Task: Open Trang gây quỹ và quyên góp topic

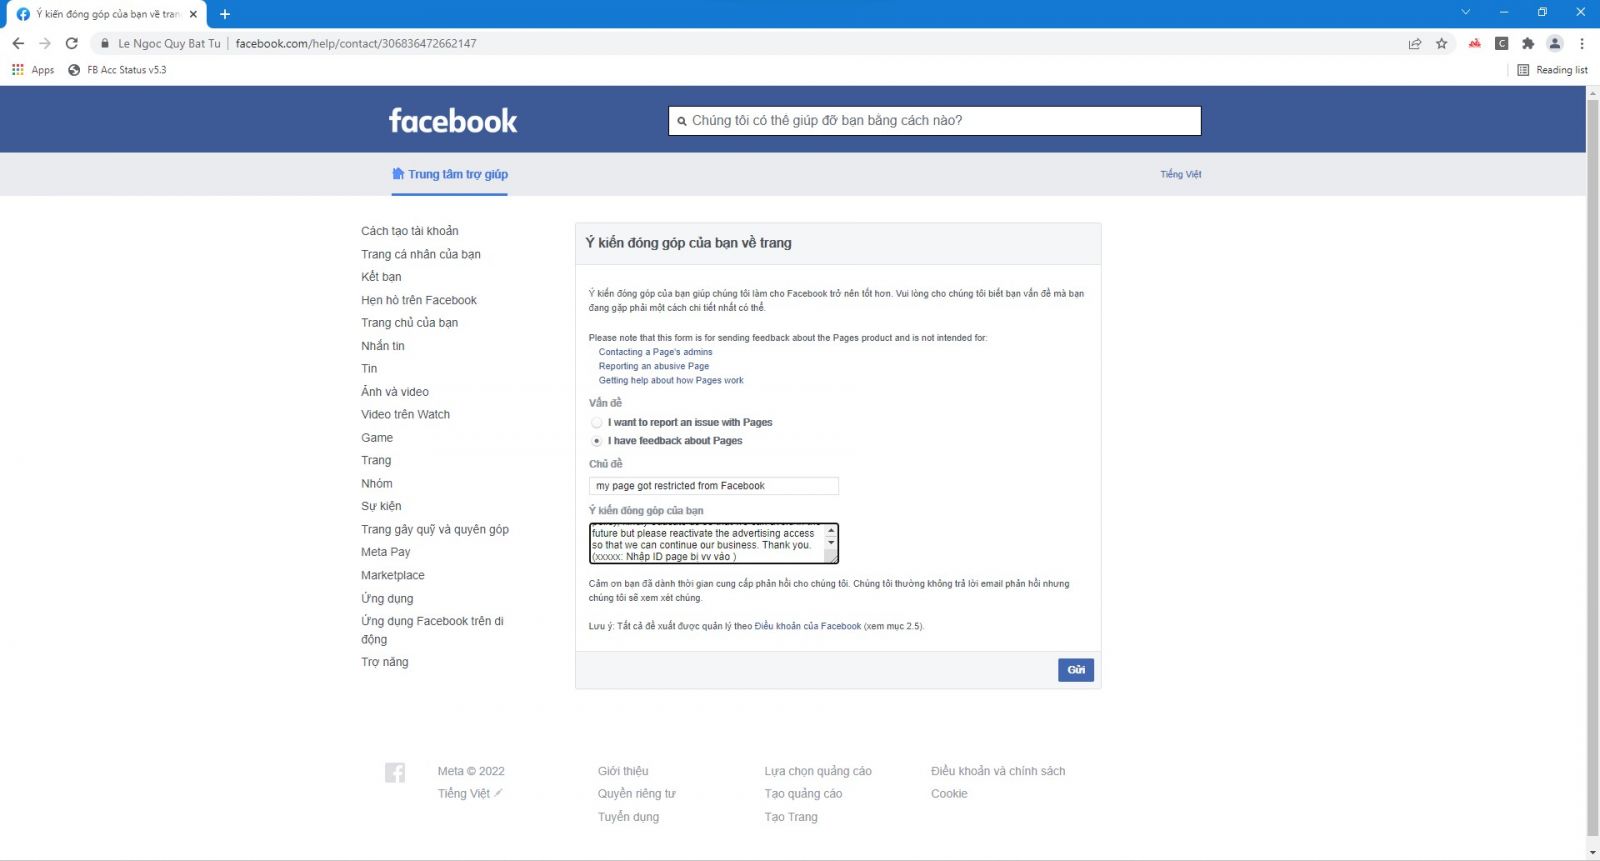Action: pos(435,529)
